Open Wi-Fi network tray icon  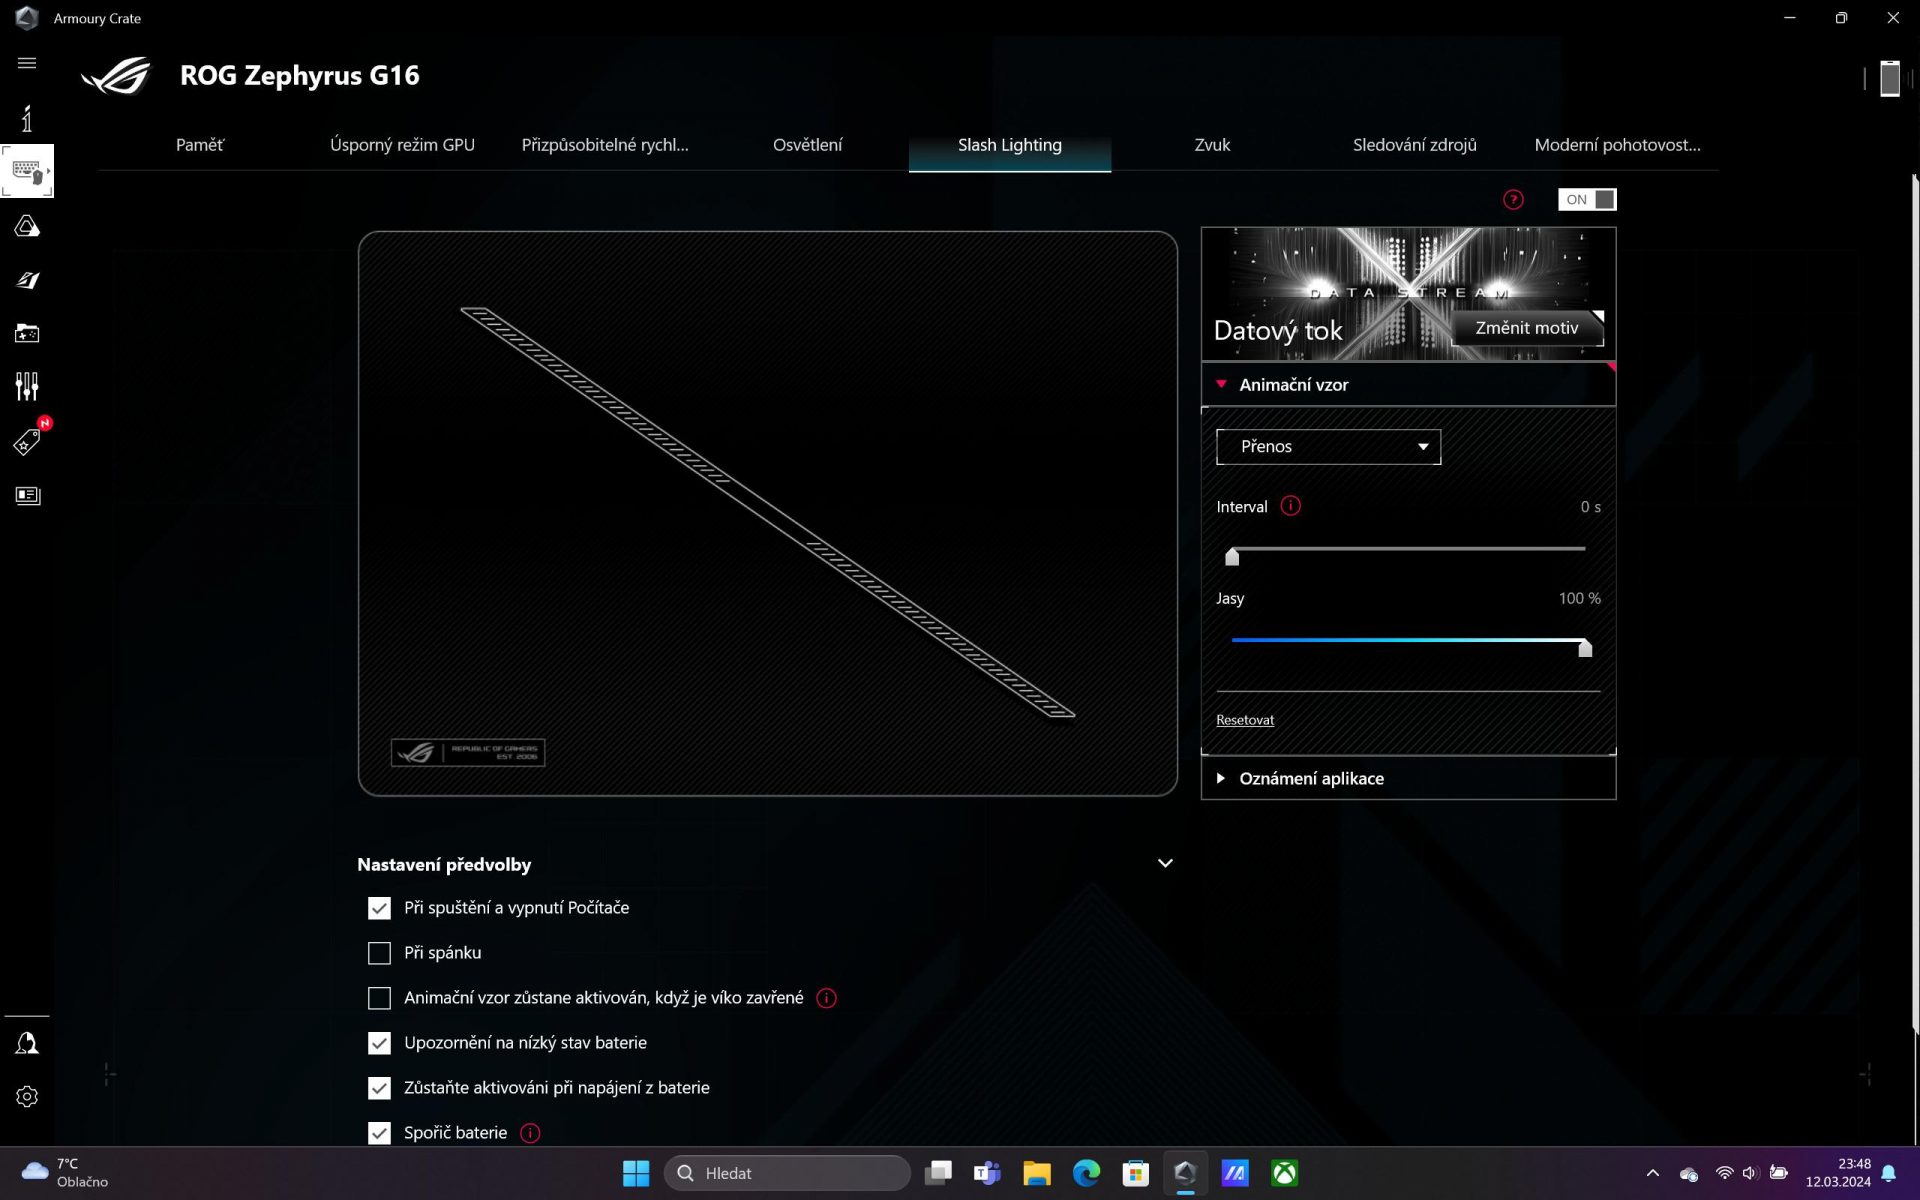(x=1724, y=1173)
